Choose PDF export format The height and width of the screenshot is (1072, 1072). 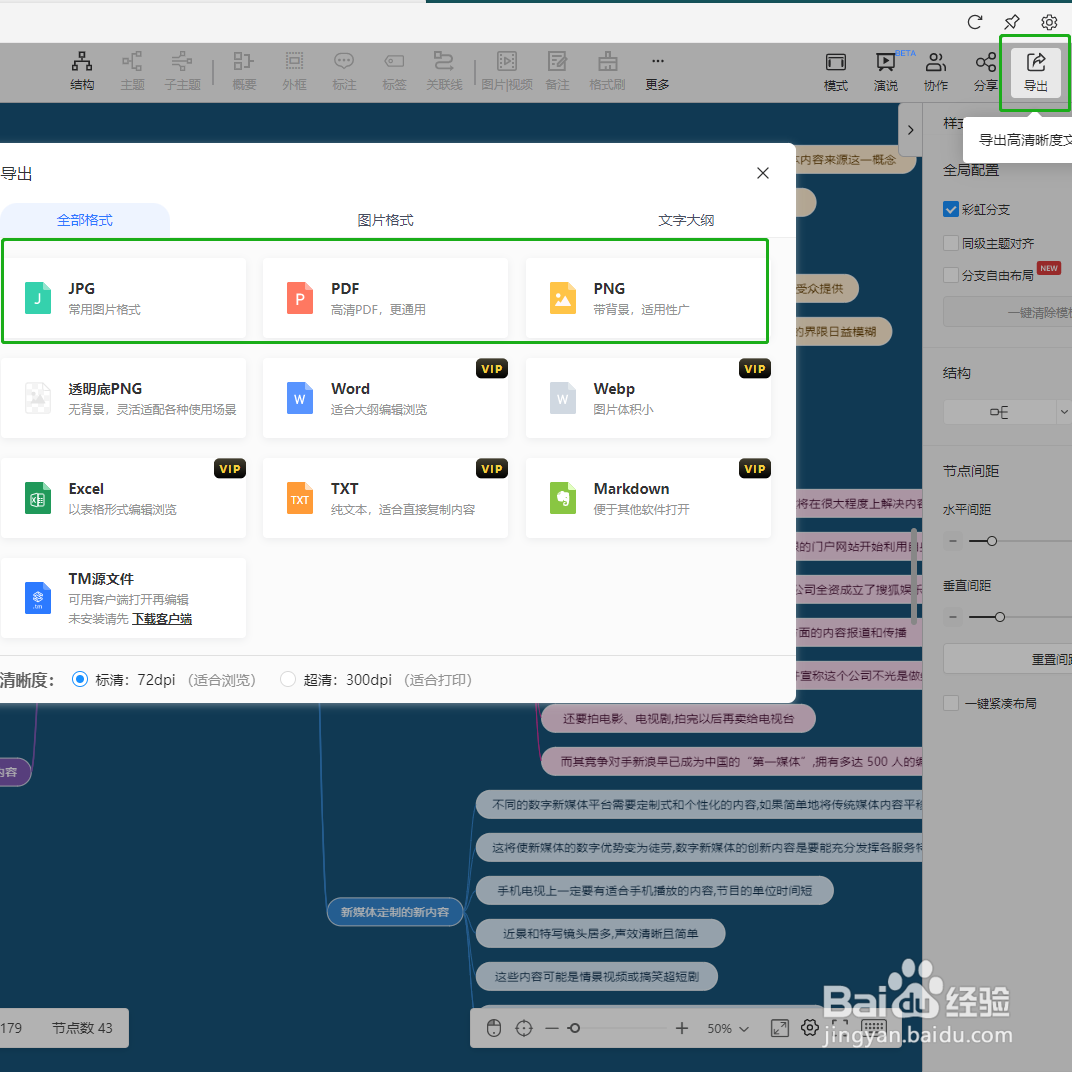[x=386, y=298]
